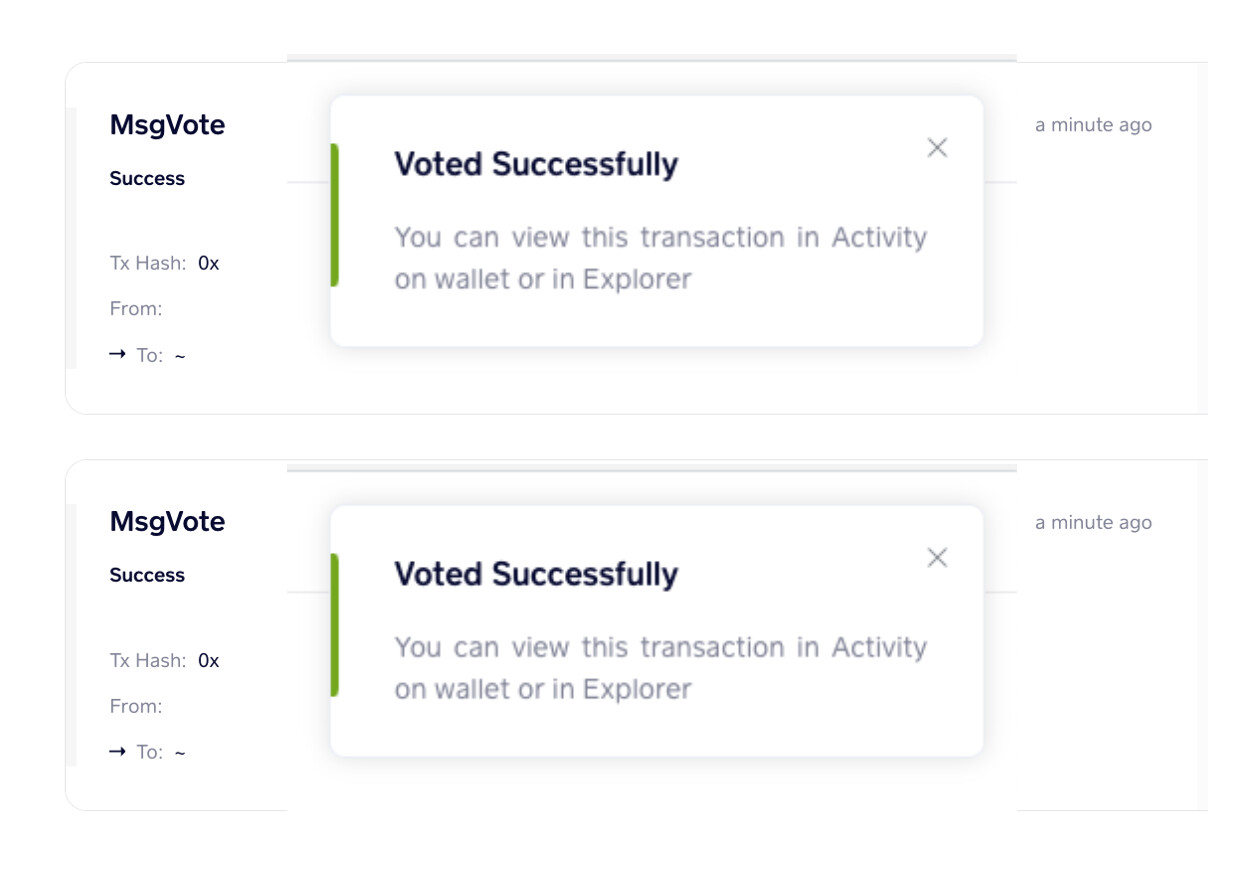Image resolution: width=1247 pixels, height=879 pixels.
Task: Click the arrow icon in the bottom card
Action: pos(118,751)
